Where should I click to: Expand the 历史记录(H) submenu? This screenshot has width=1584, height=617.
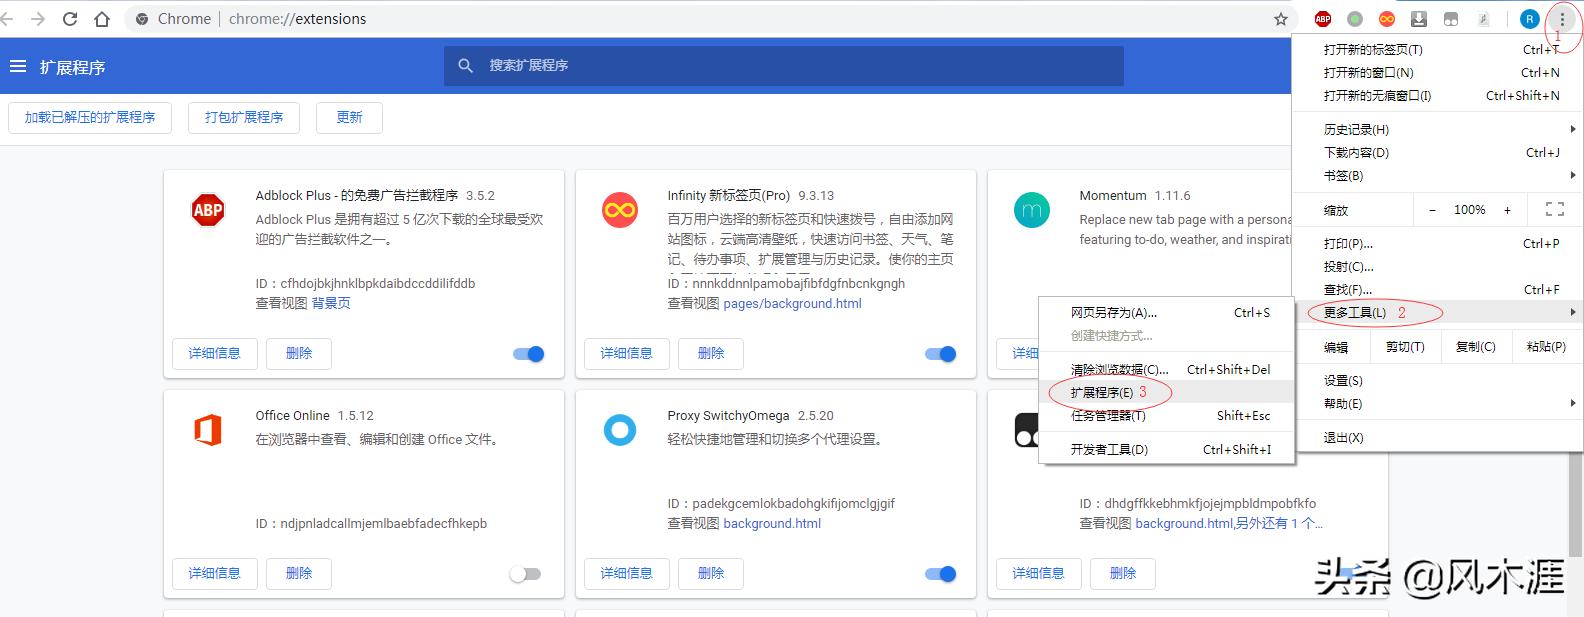(x=1440, y=129)
